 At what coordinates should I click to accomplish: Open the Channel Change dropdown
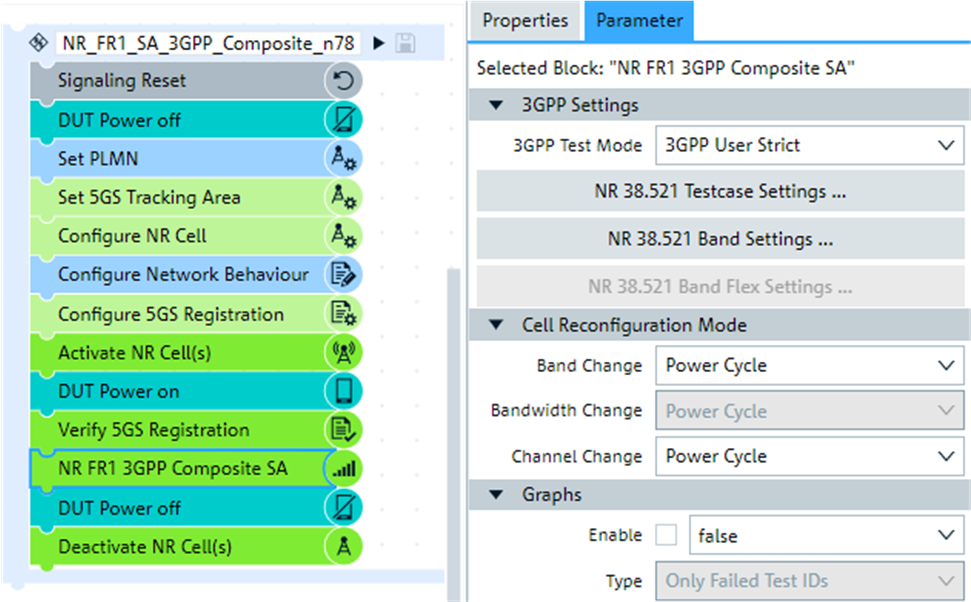point(809,457)
